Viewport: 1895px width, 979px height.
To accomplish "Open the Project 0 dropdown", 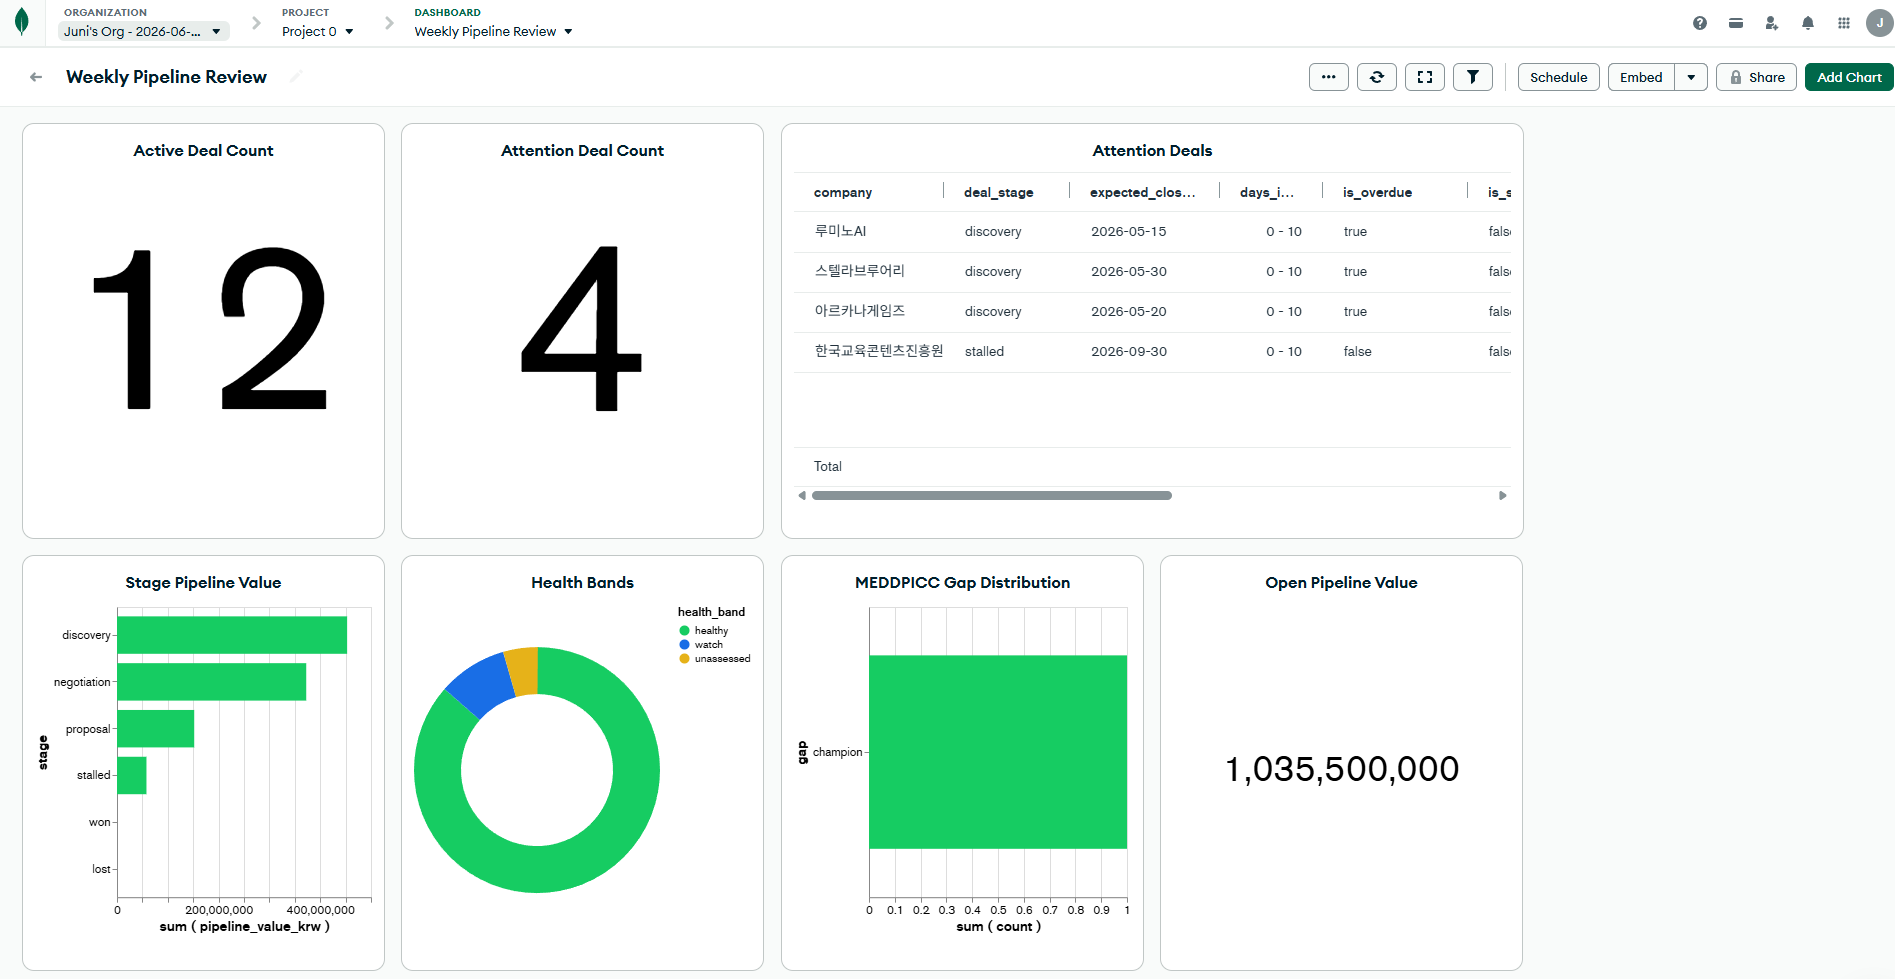I will (x=318, y=31).
